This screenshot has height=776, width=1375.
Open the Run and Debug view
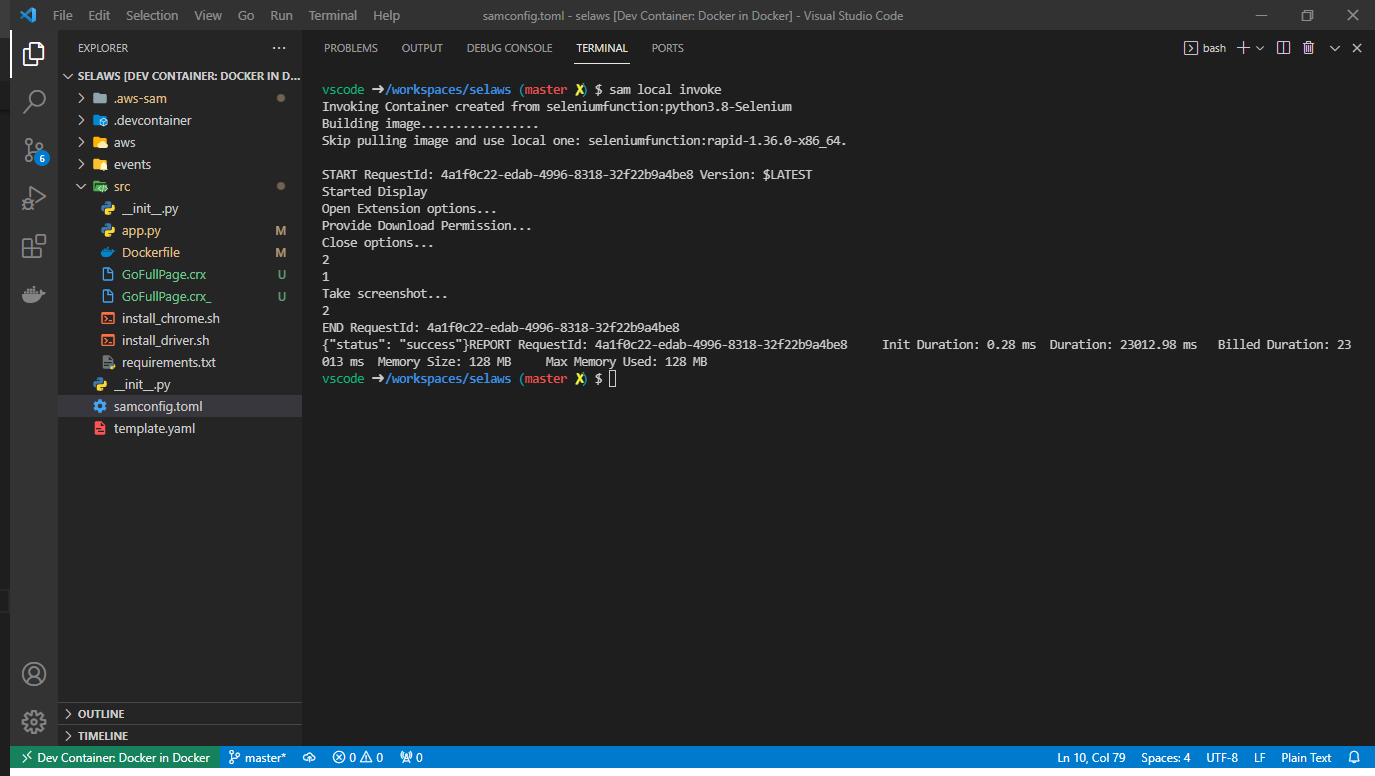point(34,198)
